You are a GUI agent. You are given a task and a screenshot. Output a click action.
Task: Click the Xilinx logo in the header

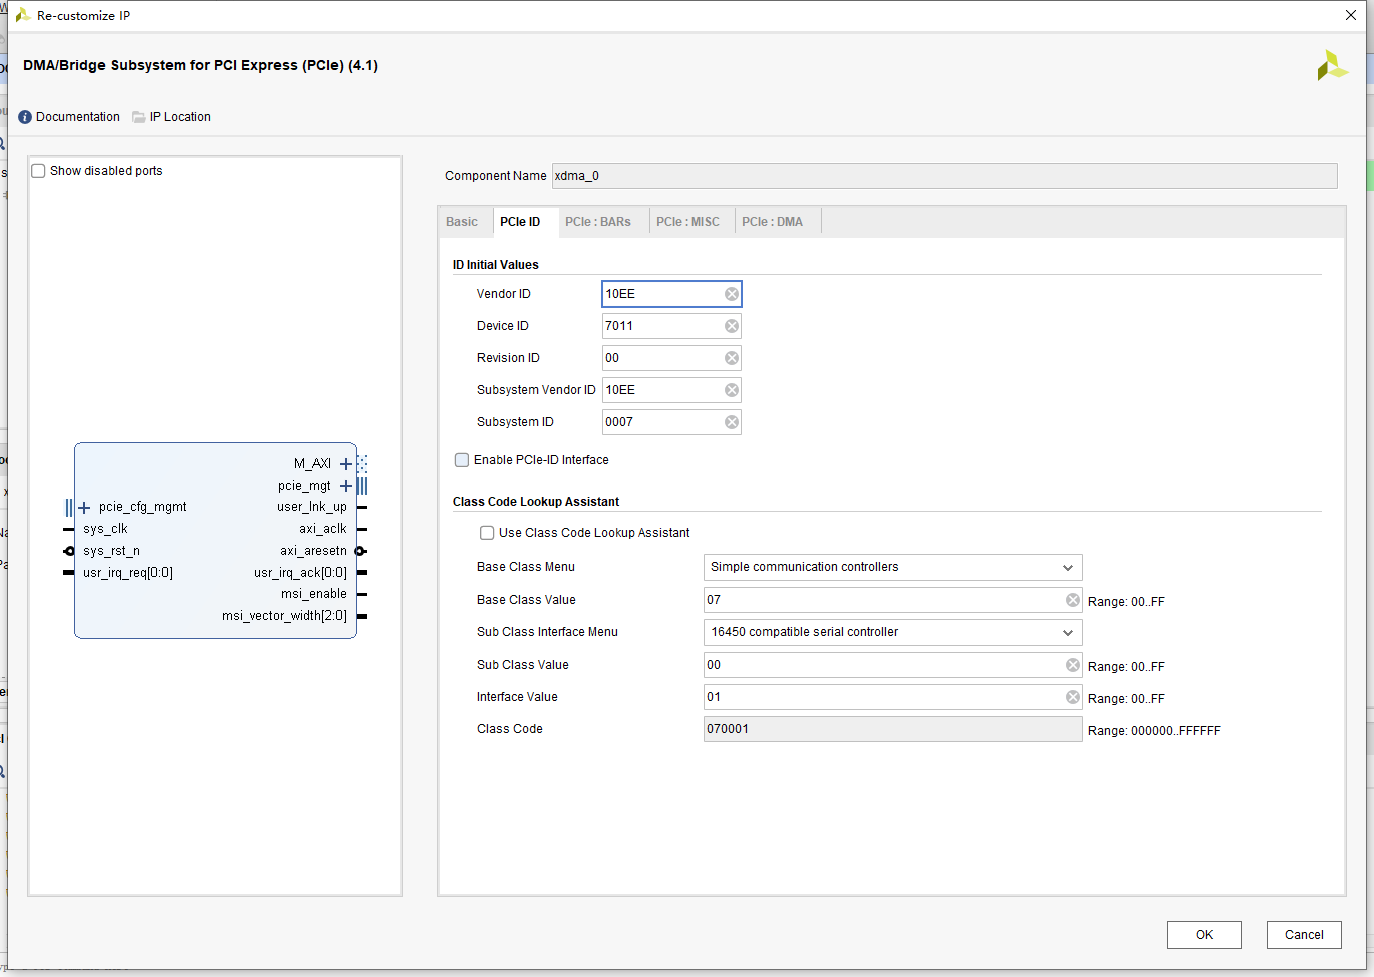coord(1332,66)
